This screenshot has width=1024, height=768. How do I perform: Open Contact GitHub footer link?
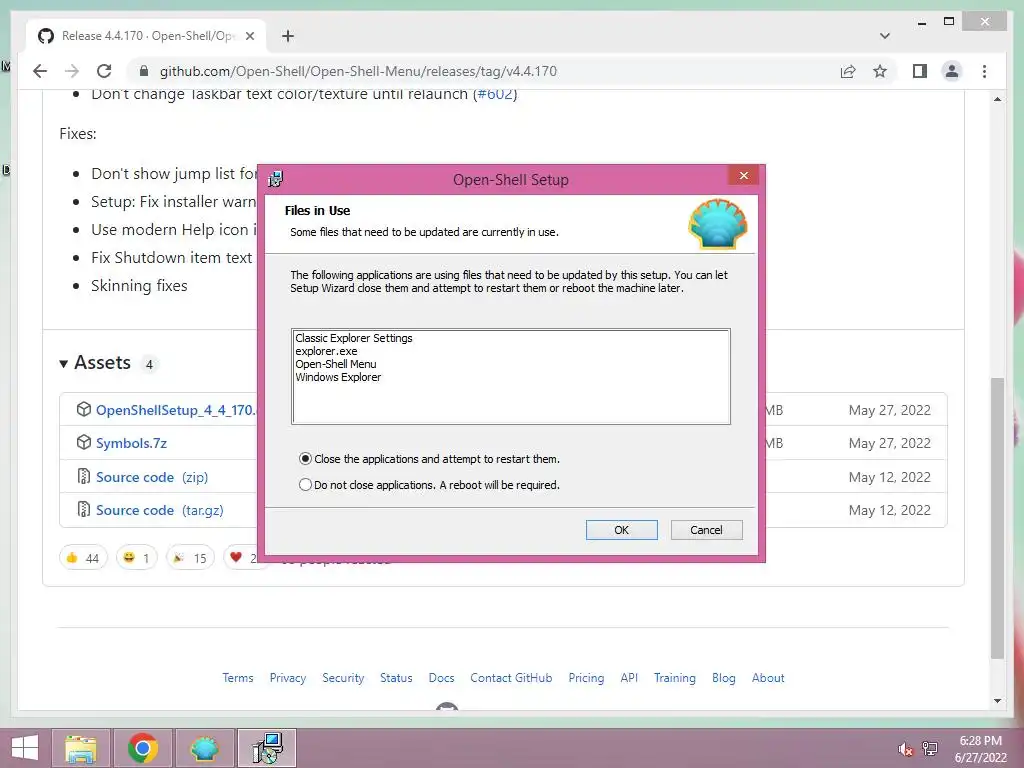pyautogui.click(x=511, y=678)
